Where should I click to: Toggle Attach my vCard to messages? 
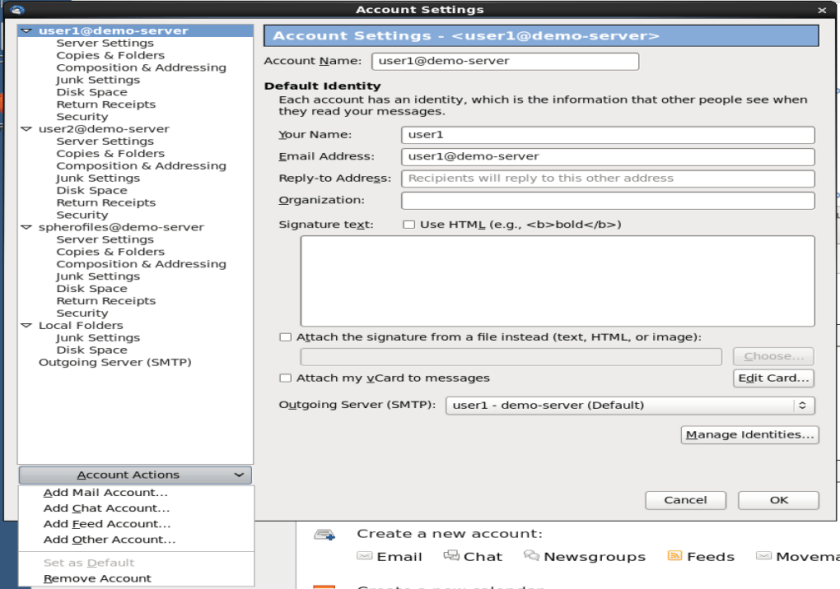(286, 378)
